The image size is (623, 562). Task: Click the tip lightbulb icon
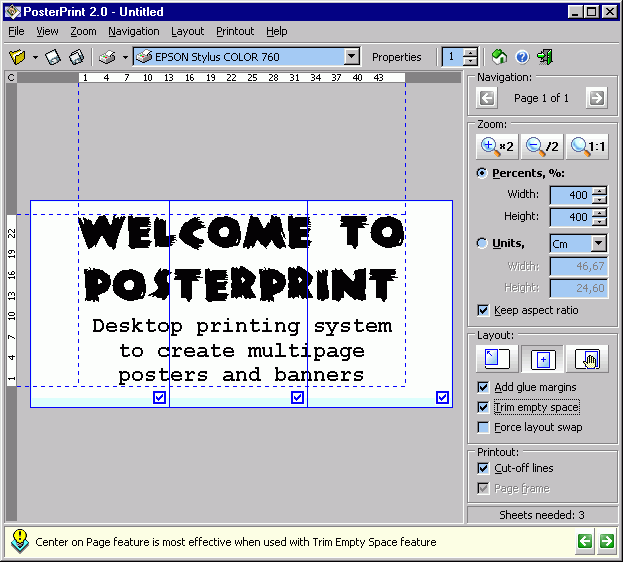pyautogui.click(x=20, y=541)
